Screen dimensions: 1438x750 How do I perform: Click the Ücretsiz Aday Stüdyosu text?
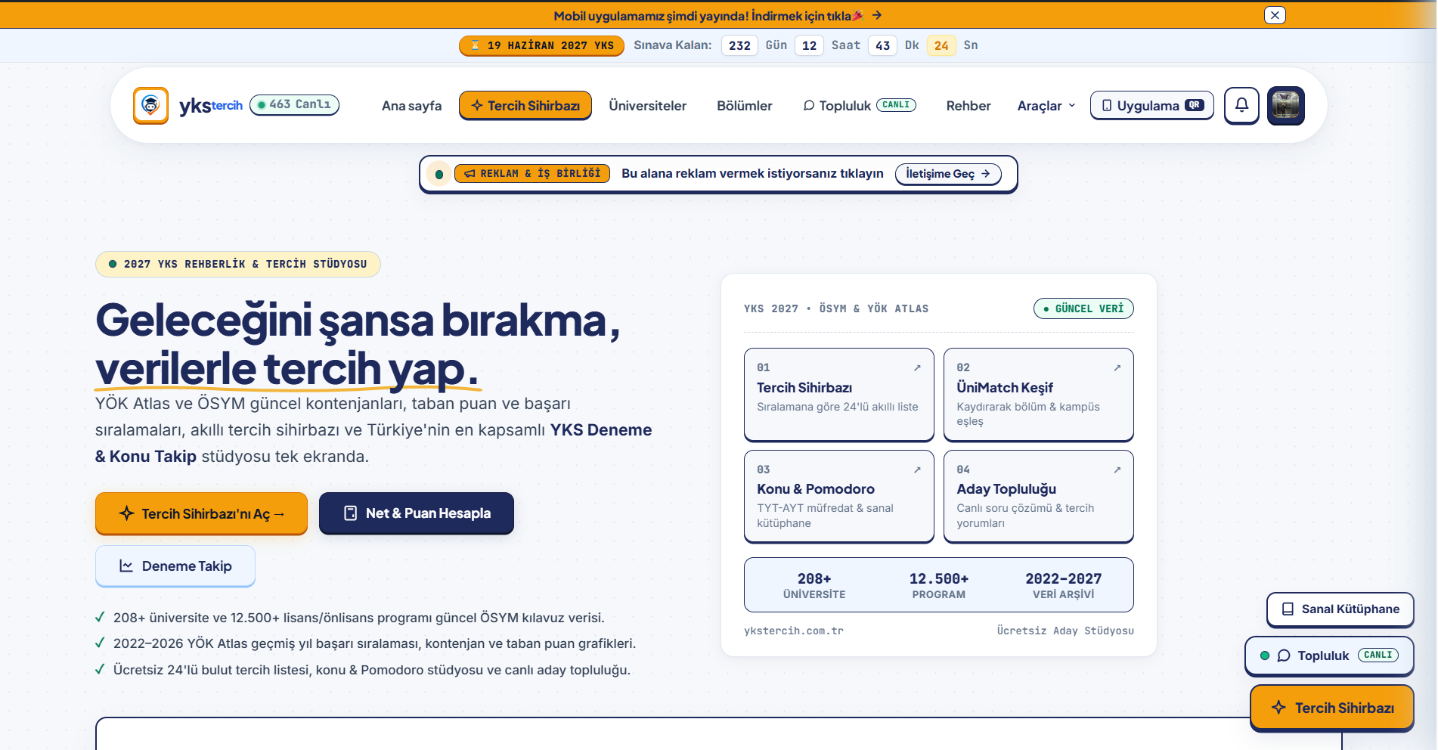coord(1065,631)
